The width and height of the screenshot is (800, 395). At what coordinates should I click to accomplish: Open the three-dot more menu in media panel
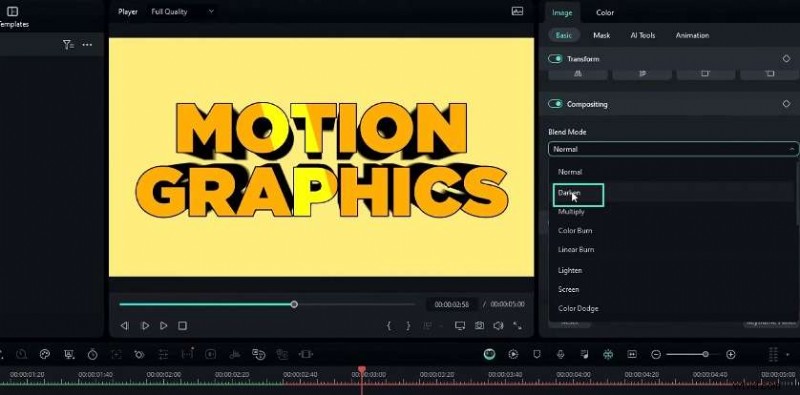(87, 45)
